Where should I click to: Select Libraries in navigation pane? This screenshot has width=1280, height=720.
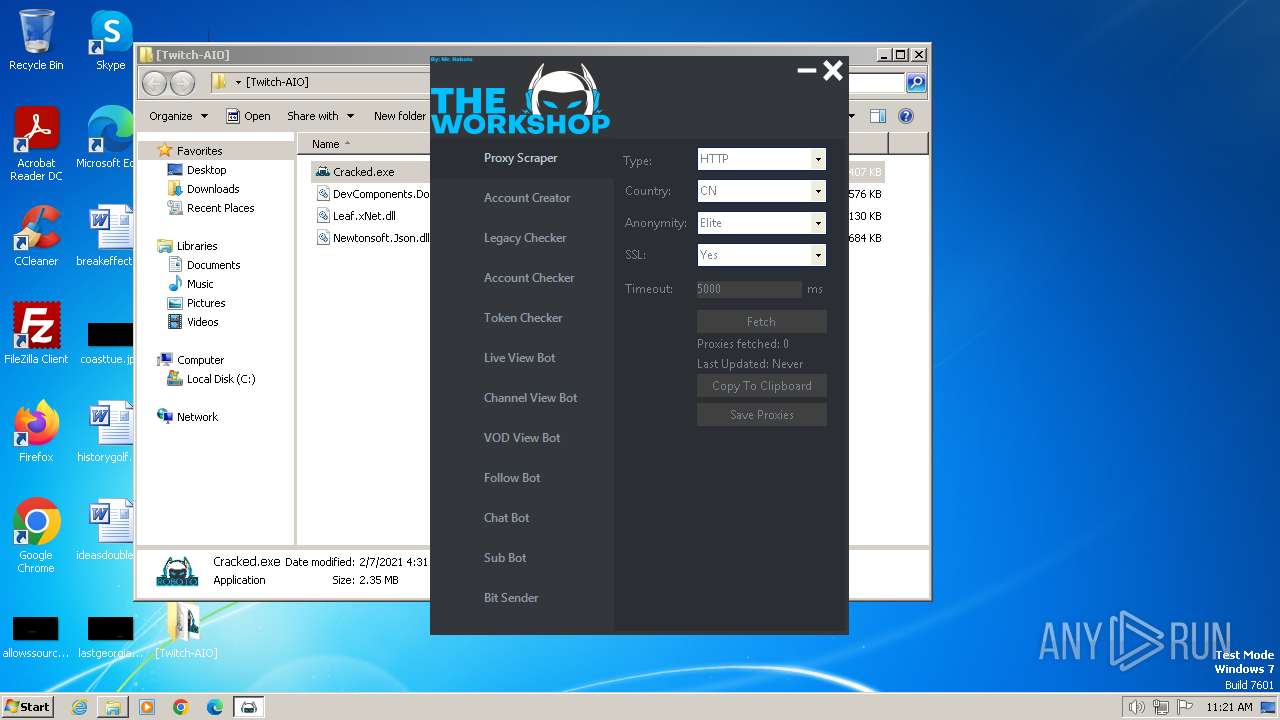197,246
